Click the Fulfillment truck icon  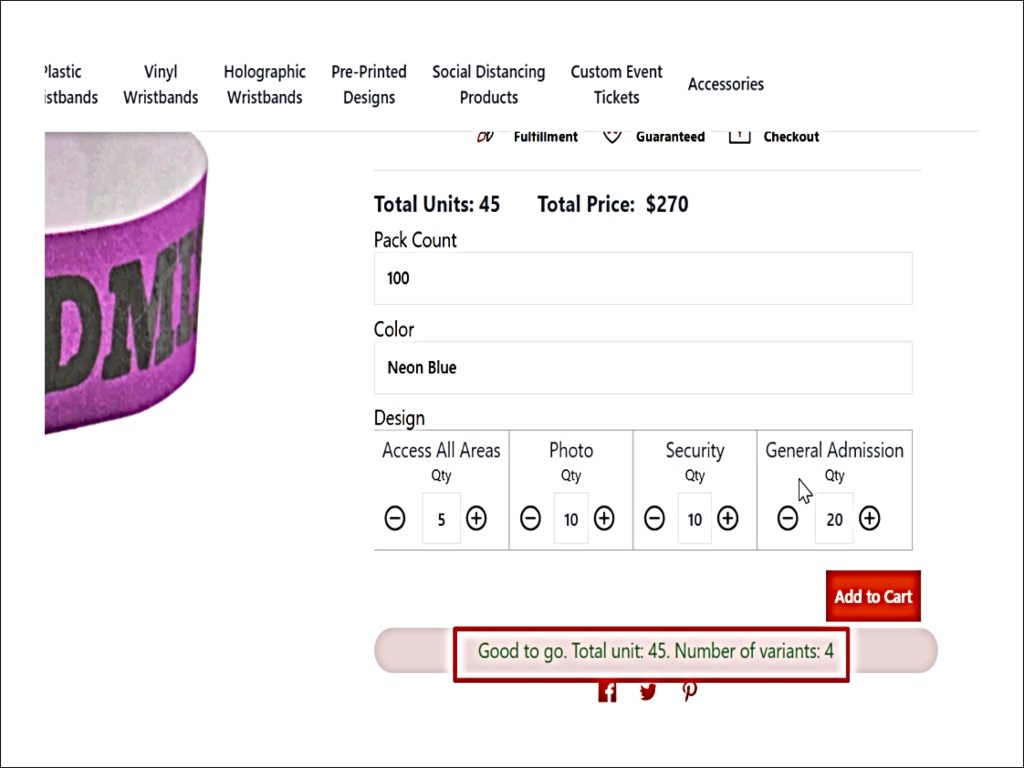[485, 135]
